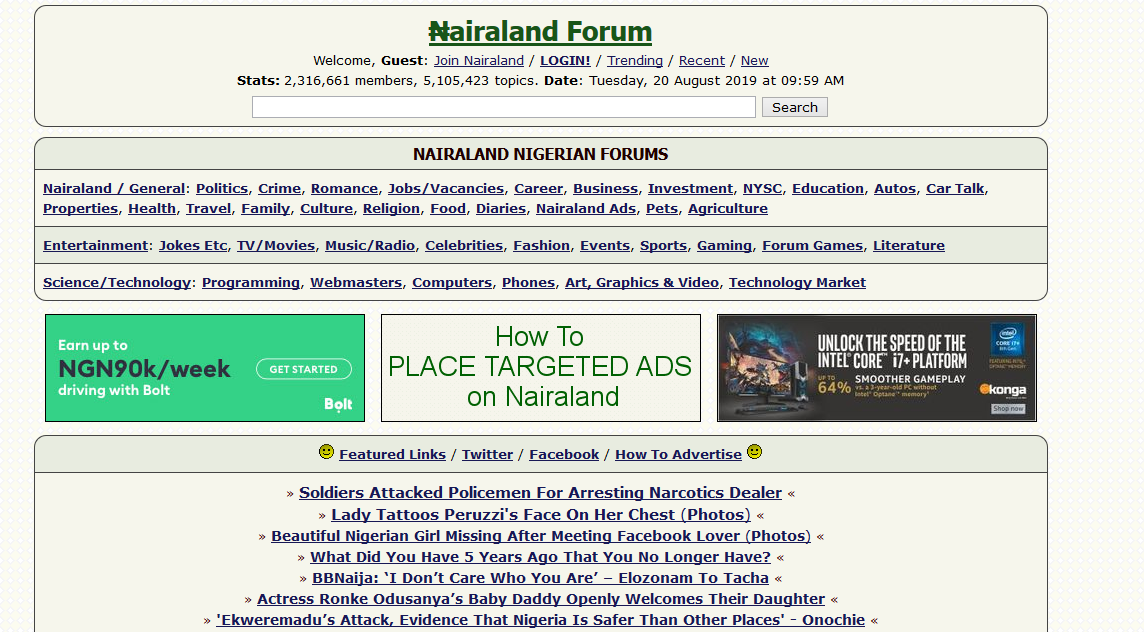Open the Celebrities forum

point(464,246)
